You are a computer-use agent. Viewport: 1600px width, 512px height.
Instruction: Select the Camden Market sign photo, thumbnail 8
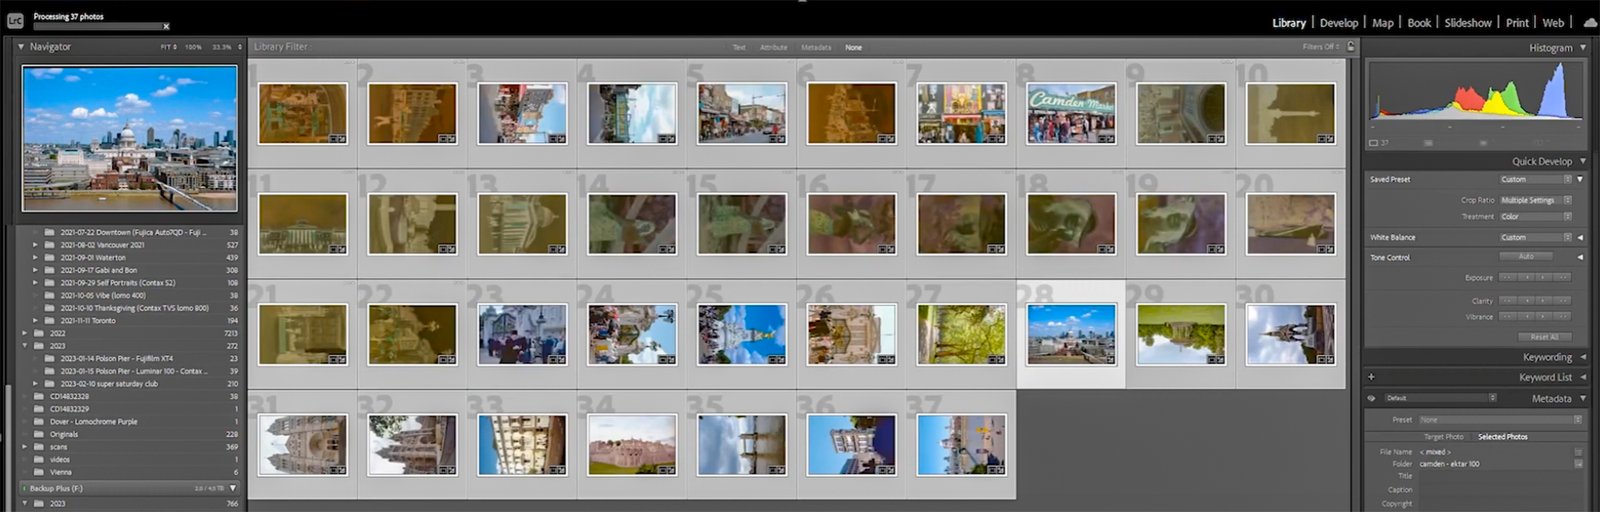pyautogui.click(x=1071, y=113)
